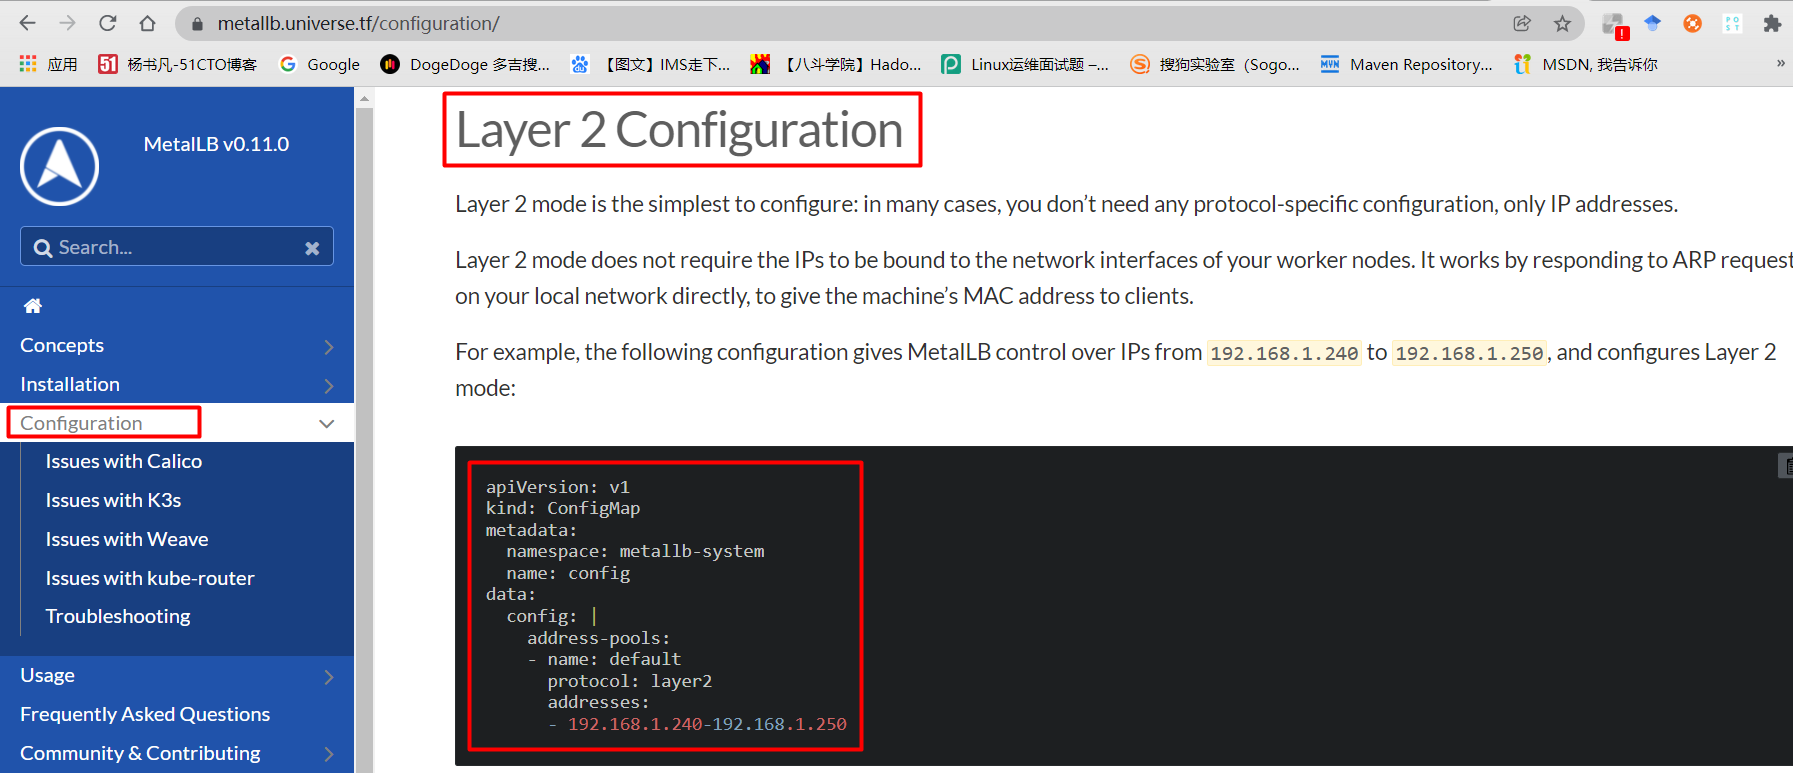
Task: Open Issues with Weave page
Action: [x=127, y=539]
